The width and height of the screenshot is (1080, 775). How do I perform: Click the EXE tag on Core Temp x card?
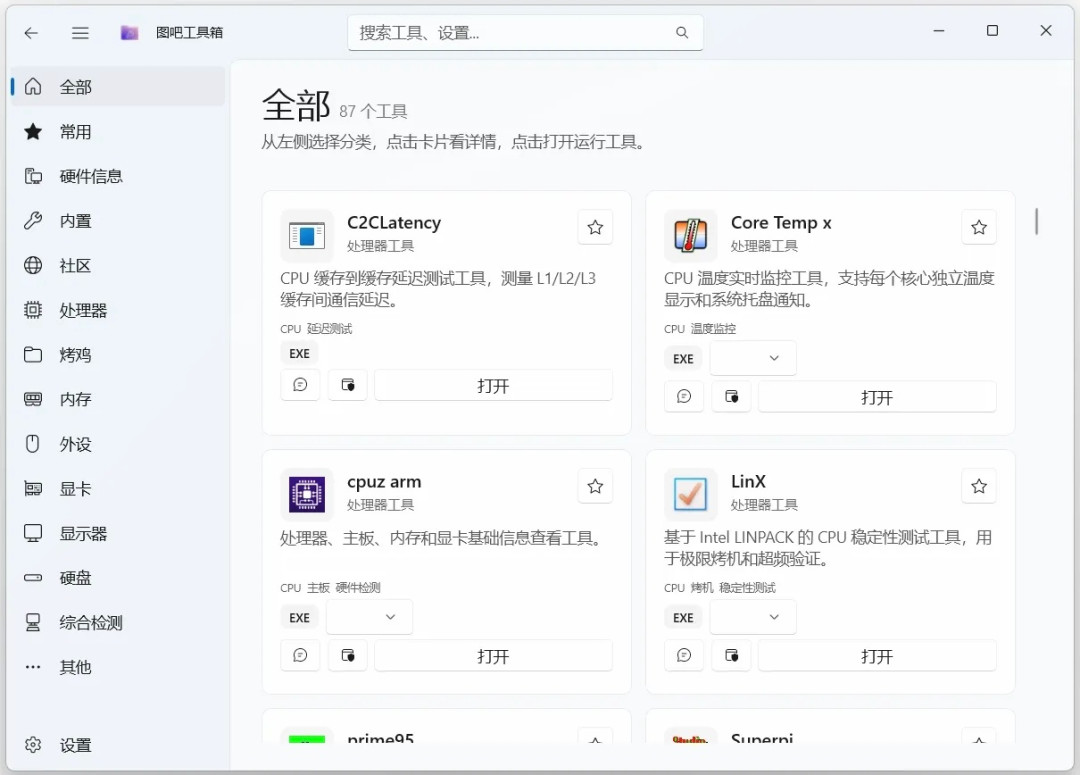(x=683, y=359)
